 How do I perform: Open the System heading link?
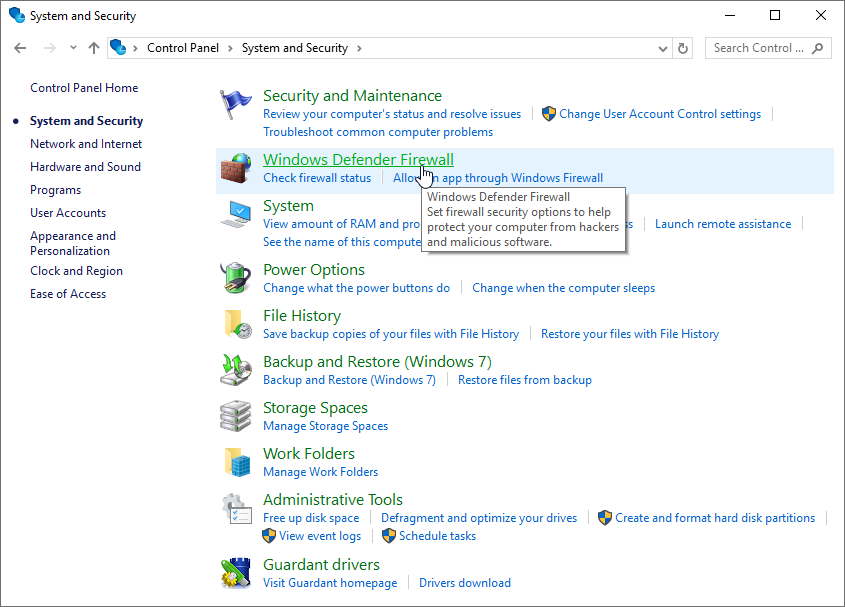click(x=288, y=206)
